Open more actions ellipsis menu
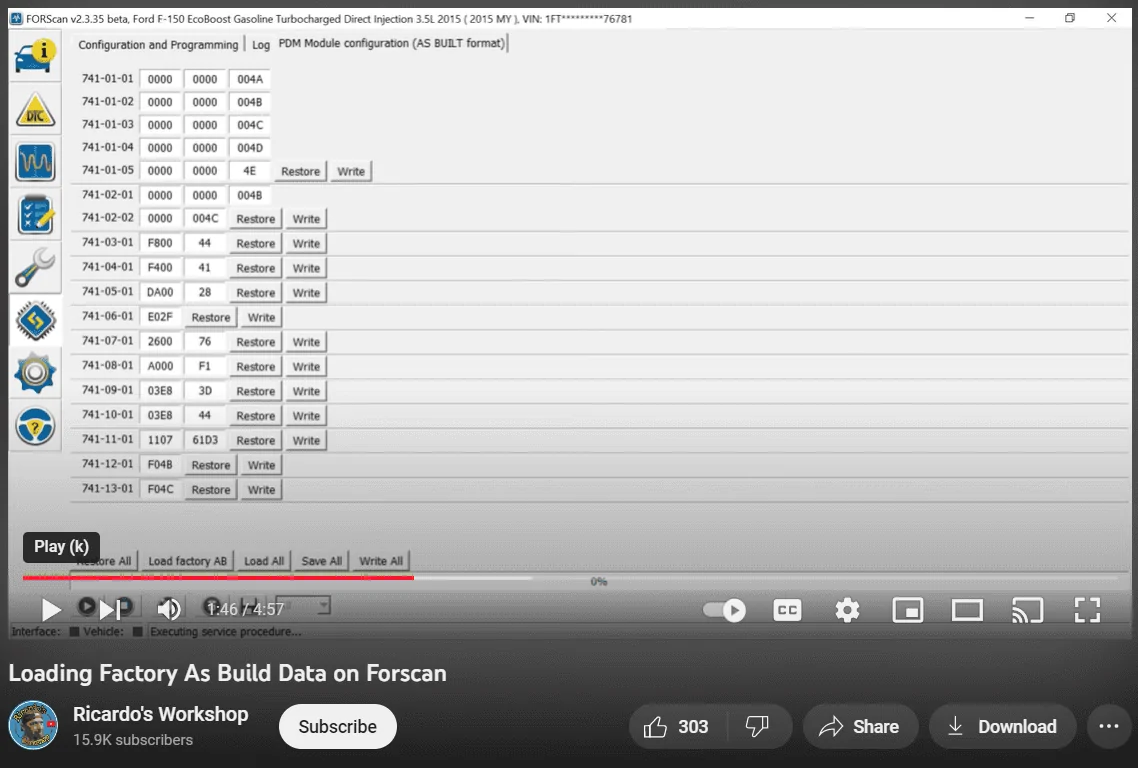Screen dimensions: 1138x768 (1109, 727)
